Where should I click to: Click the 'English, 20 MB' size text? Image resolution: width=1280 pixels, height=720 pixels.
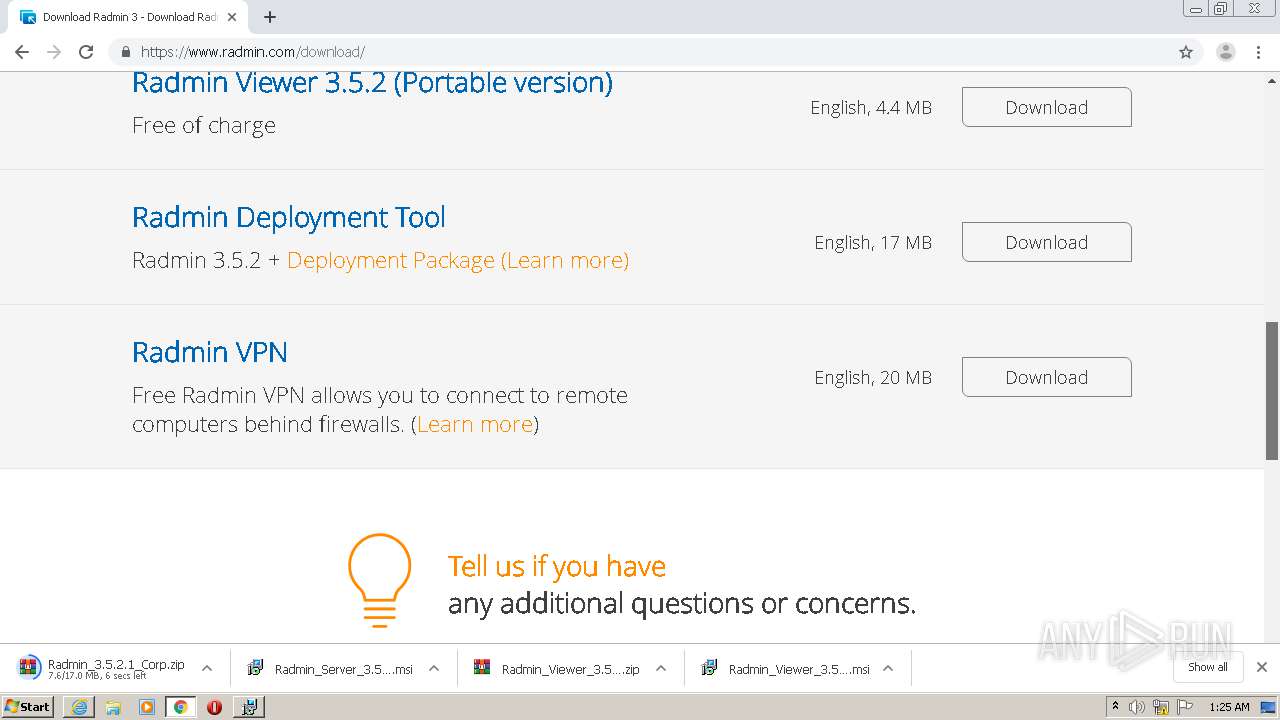[x=873, y=378]
